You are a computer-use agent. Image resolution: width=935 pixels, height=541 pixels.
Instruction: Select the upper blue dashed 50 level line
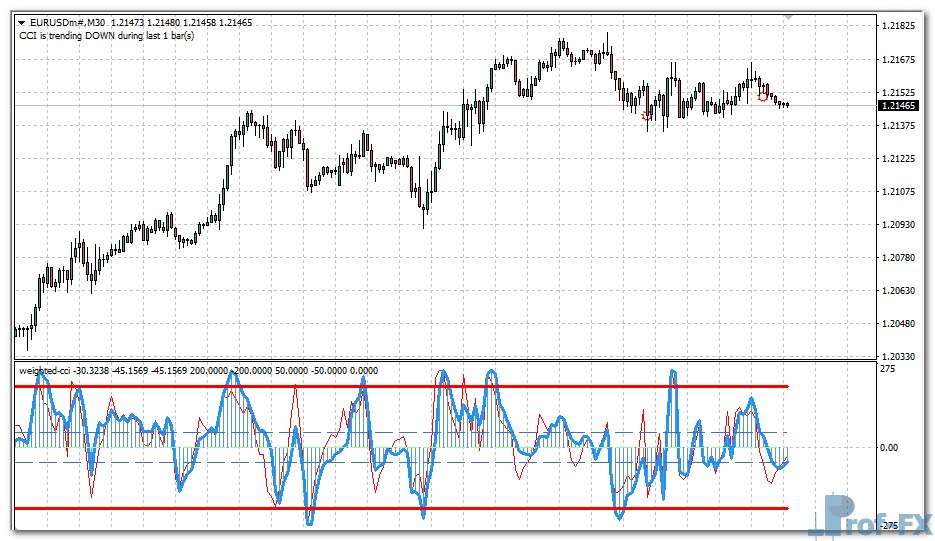point(400,432)
